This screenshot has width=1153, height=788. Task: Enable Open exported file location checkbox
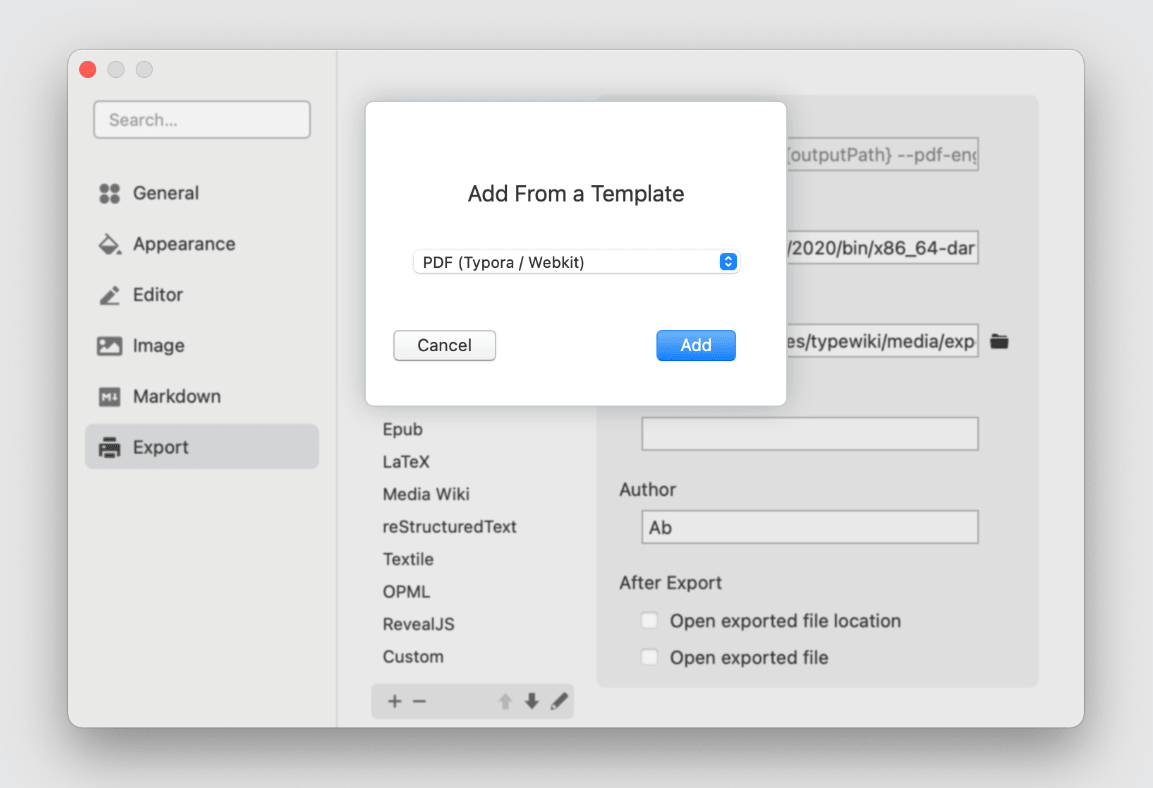coord(650,621)
